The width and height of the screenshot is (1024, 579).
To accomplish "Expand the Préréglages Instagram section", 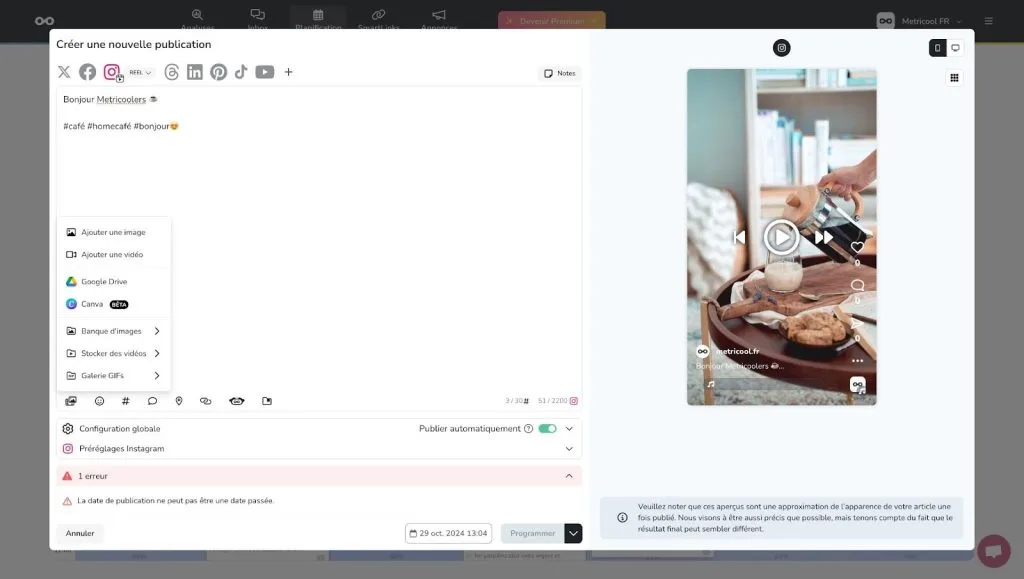I will click(x=569, y=449).
